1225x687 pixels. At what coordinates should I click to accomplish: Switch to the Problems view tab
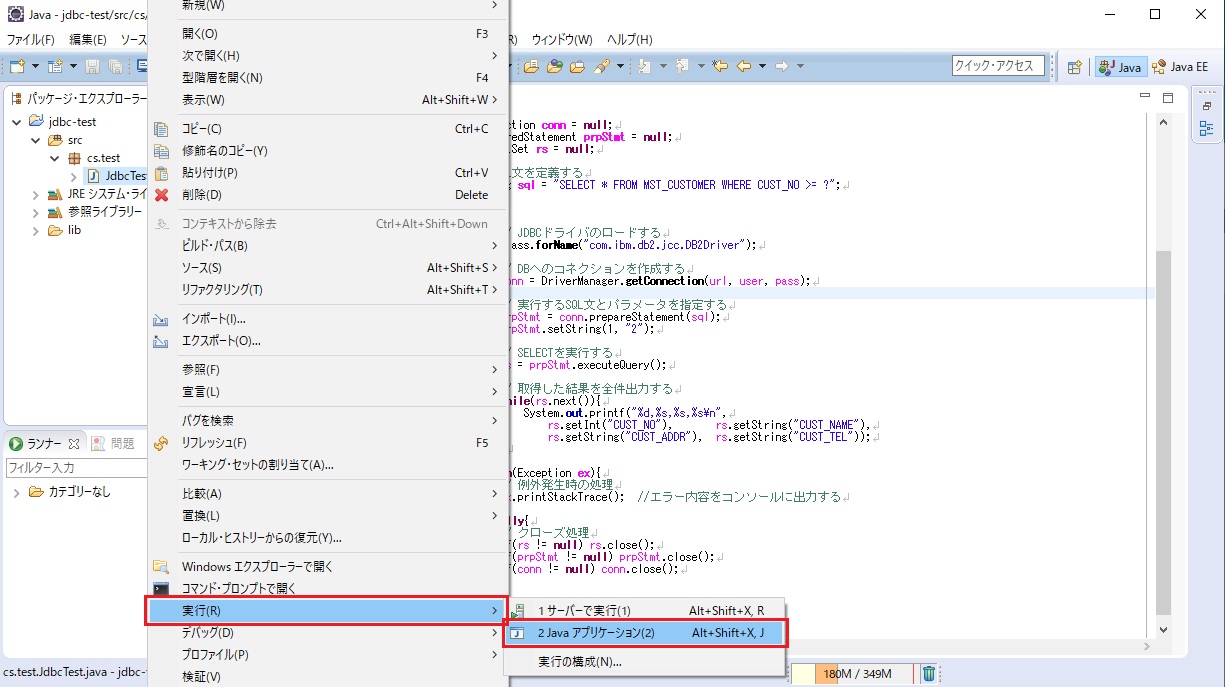113,443
